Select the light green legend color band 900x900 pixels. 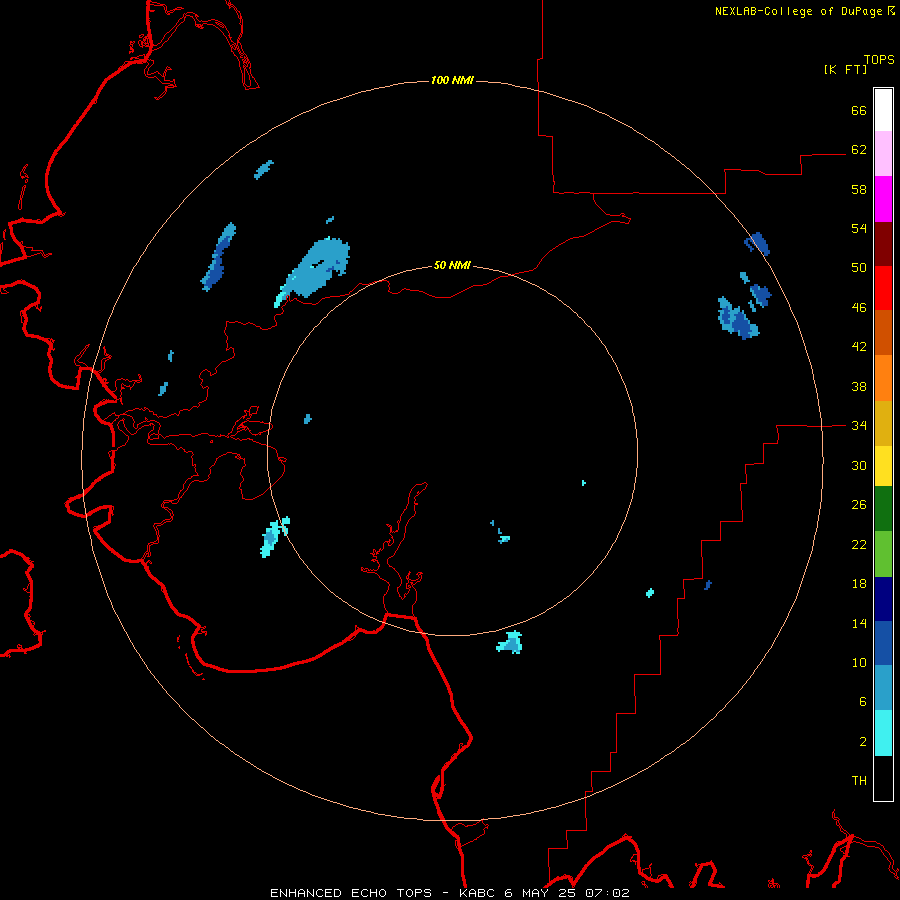(x=883, y=554)
